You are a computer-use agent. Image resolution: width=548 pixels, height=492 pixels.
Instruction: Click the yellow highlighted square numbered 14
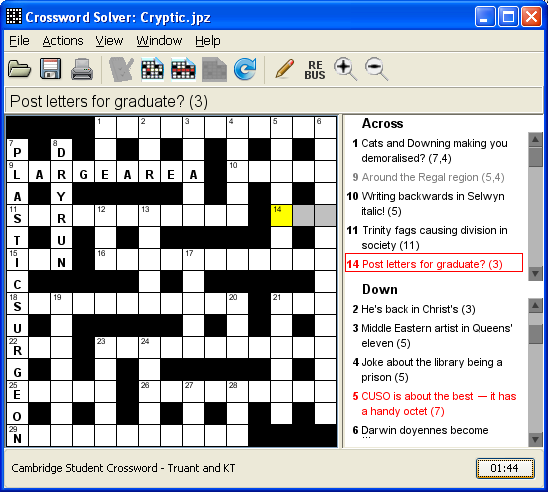click(281, 216)
